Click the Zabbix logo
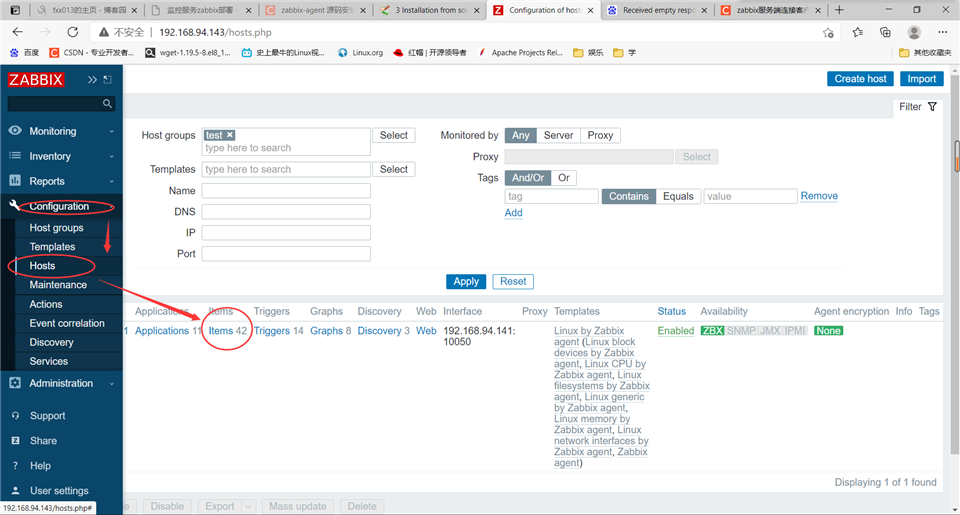Screen dimensions: 960x515 36,80
